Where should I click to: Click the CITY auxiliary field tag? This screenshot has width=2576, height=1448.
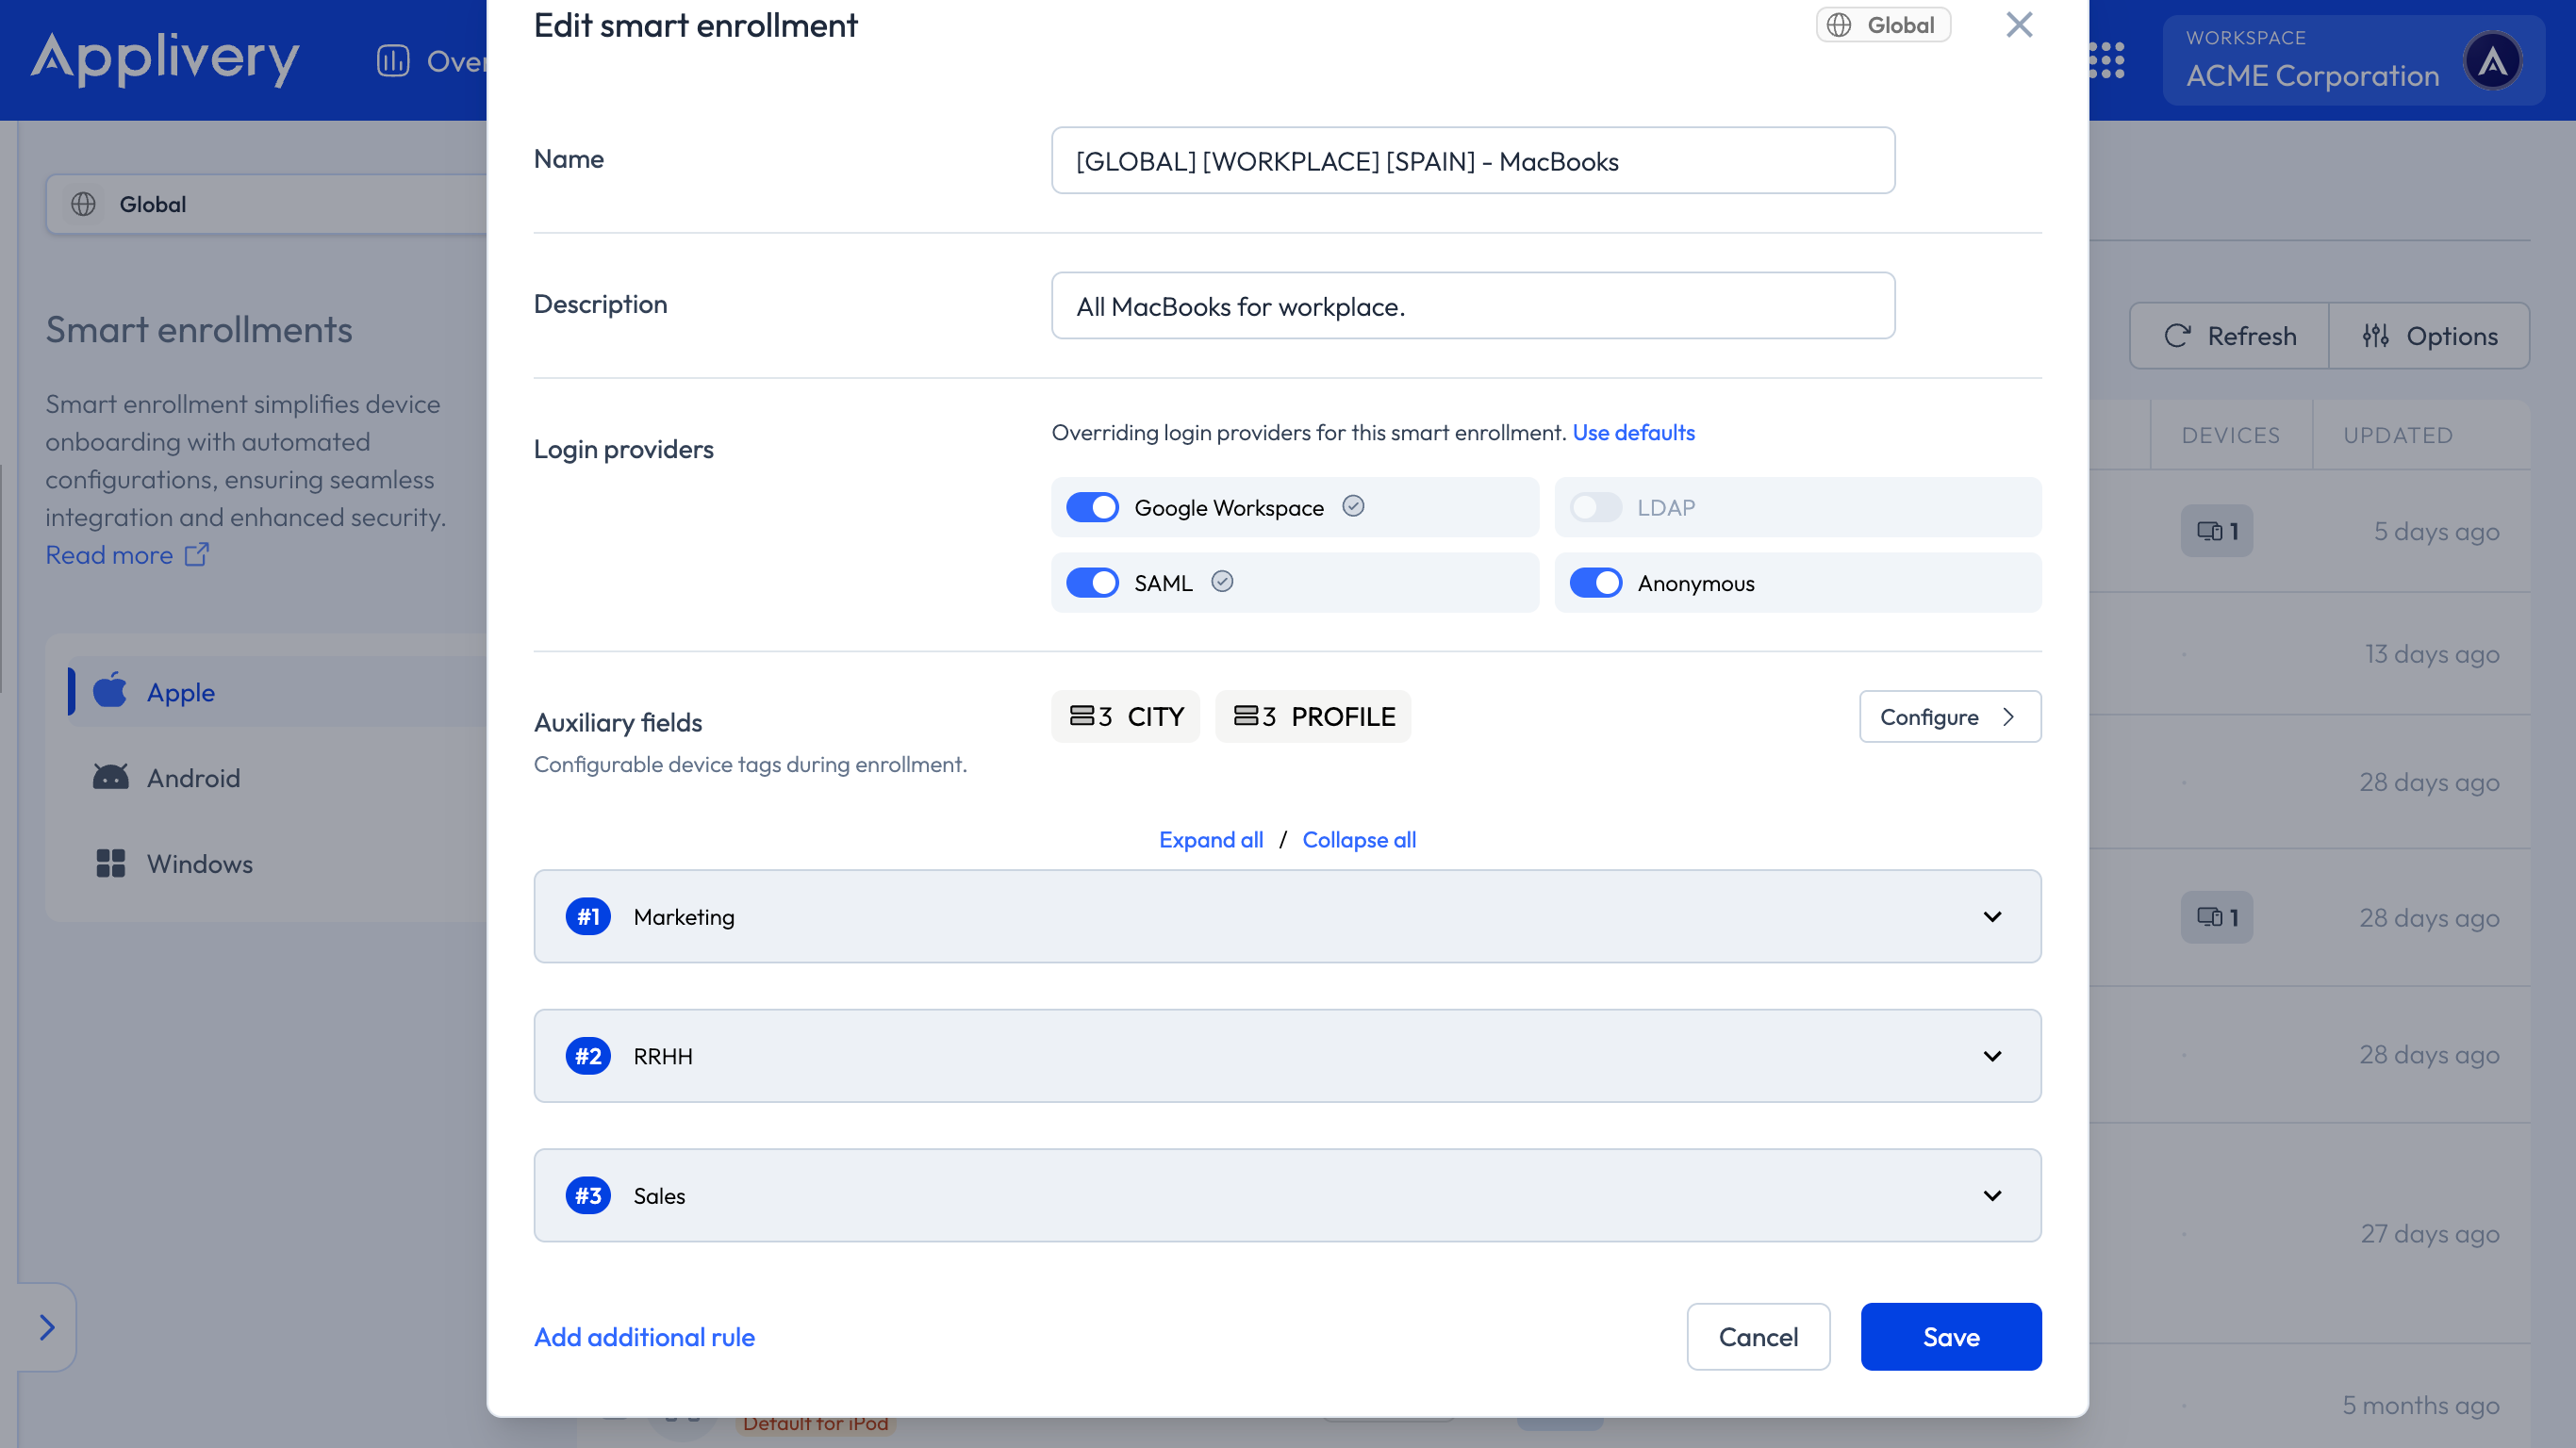click(x=1125, y=716)
